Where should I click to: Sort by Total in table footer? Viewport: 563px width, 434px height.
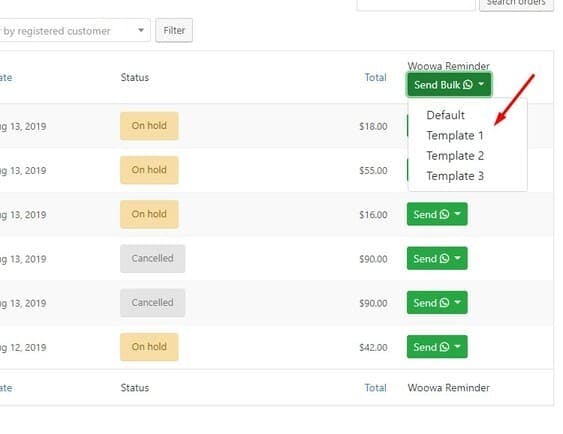[x=375, y=388]
